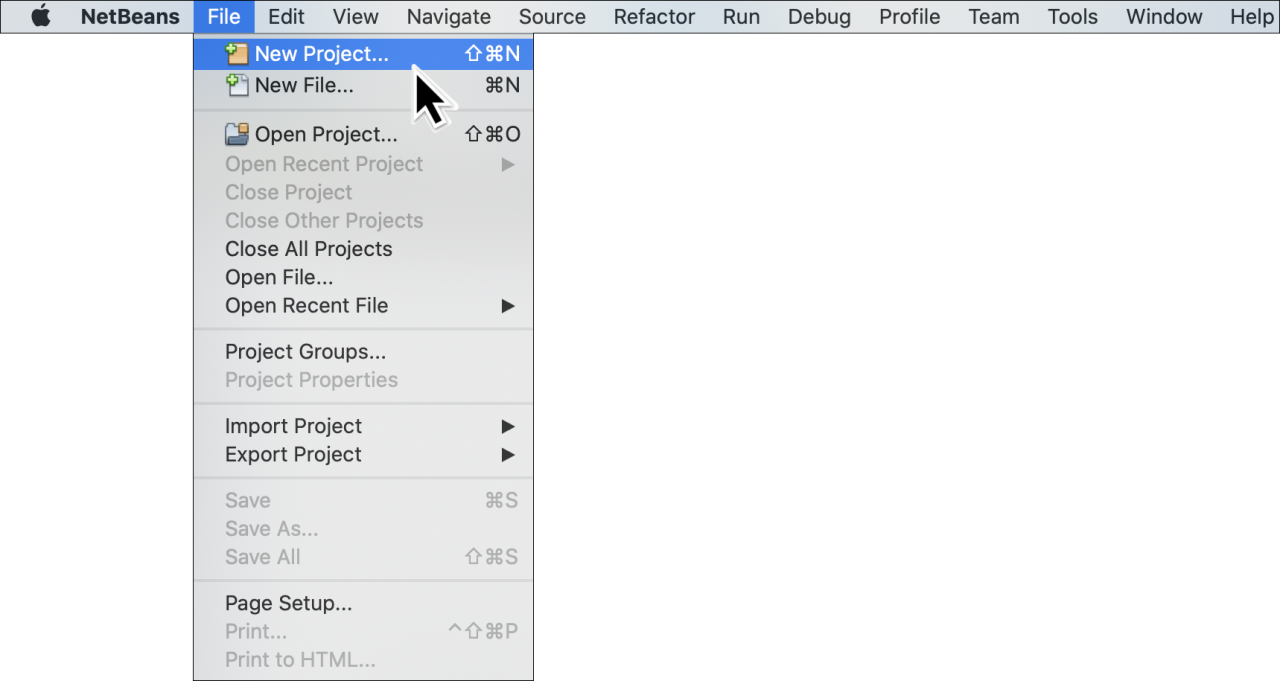This screenshot has width=1280, height=681.
Task: Open the Tools menu
Action: coord(1072,16)
